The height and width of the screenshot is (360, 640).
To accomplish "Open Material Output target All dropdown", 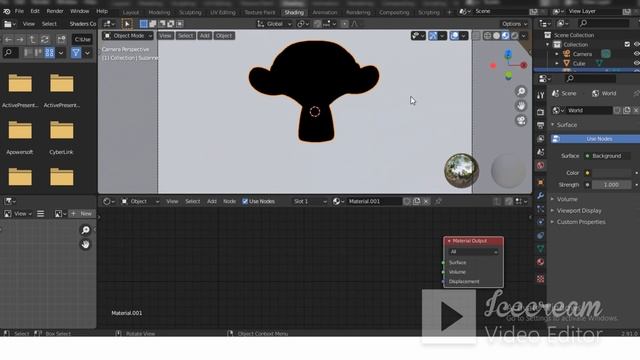I will coord(473,252).
